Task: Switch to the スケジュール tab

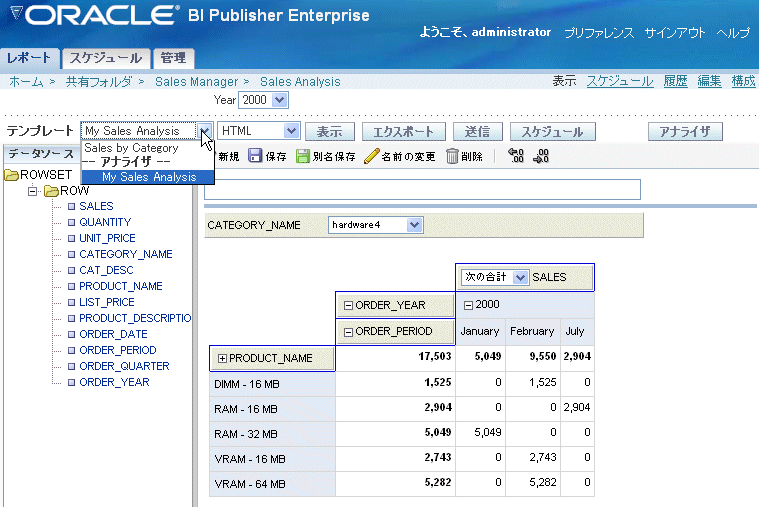Action: coord(106,59)
